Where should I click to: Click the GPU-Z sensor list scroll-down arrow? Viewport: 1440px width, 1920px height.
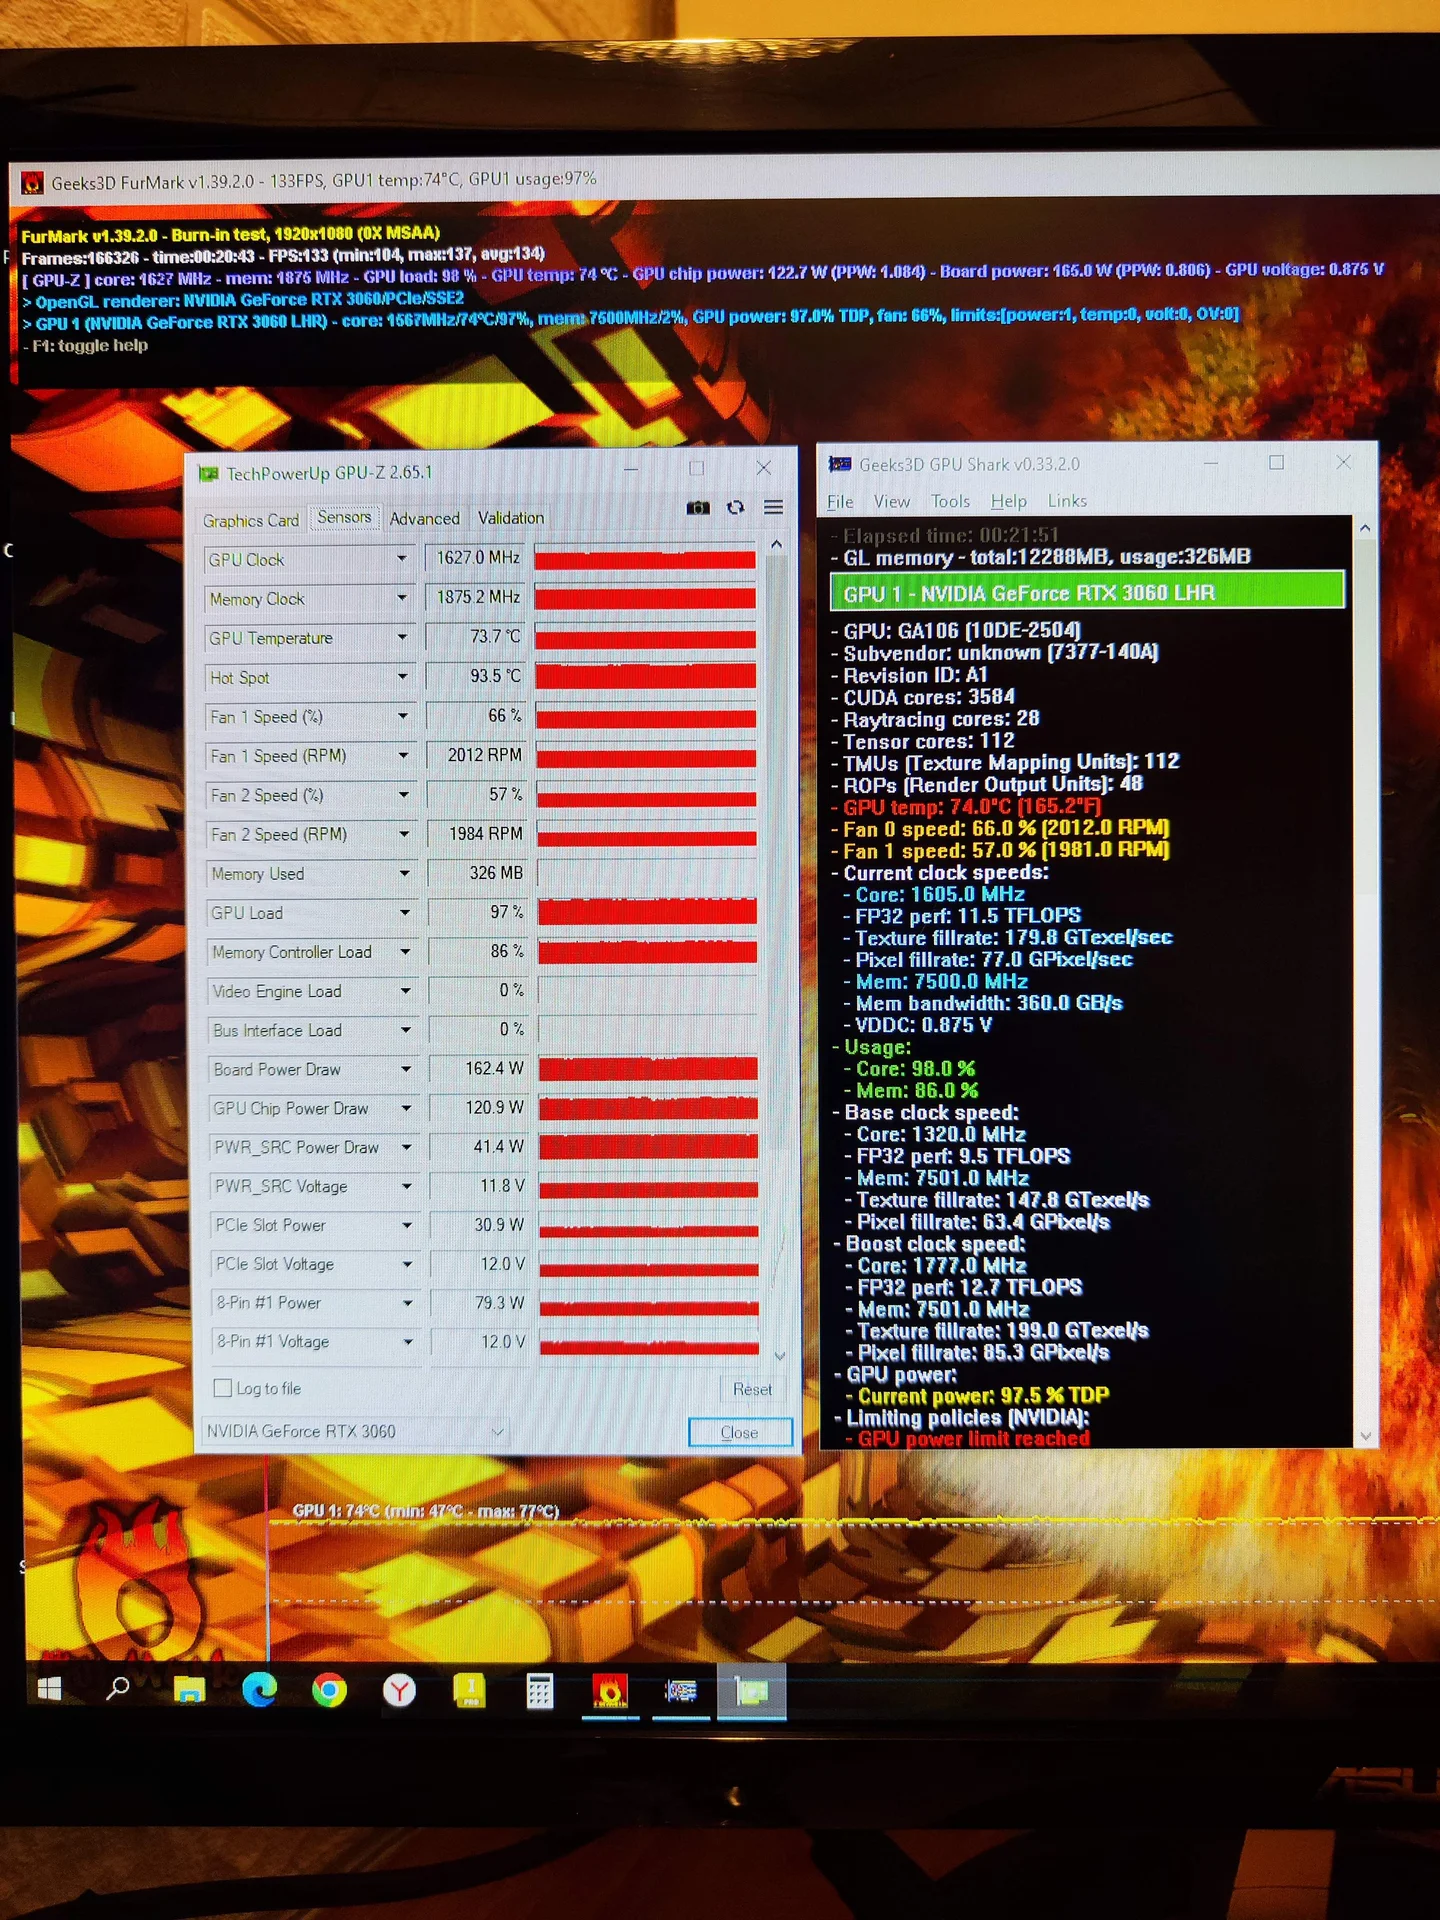[x=780, y=1356]
